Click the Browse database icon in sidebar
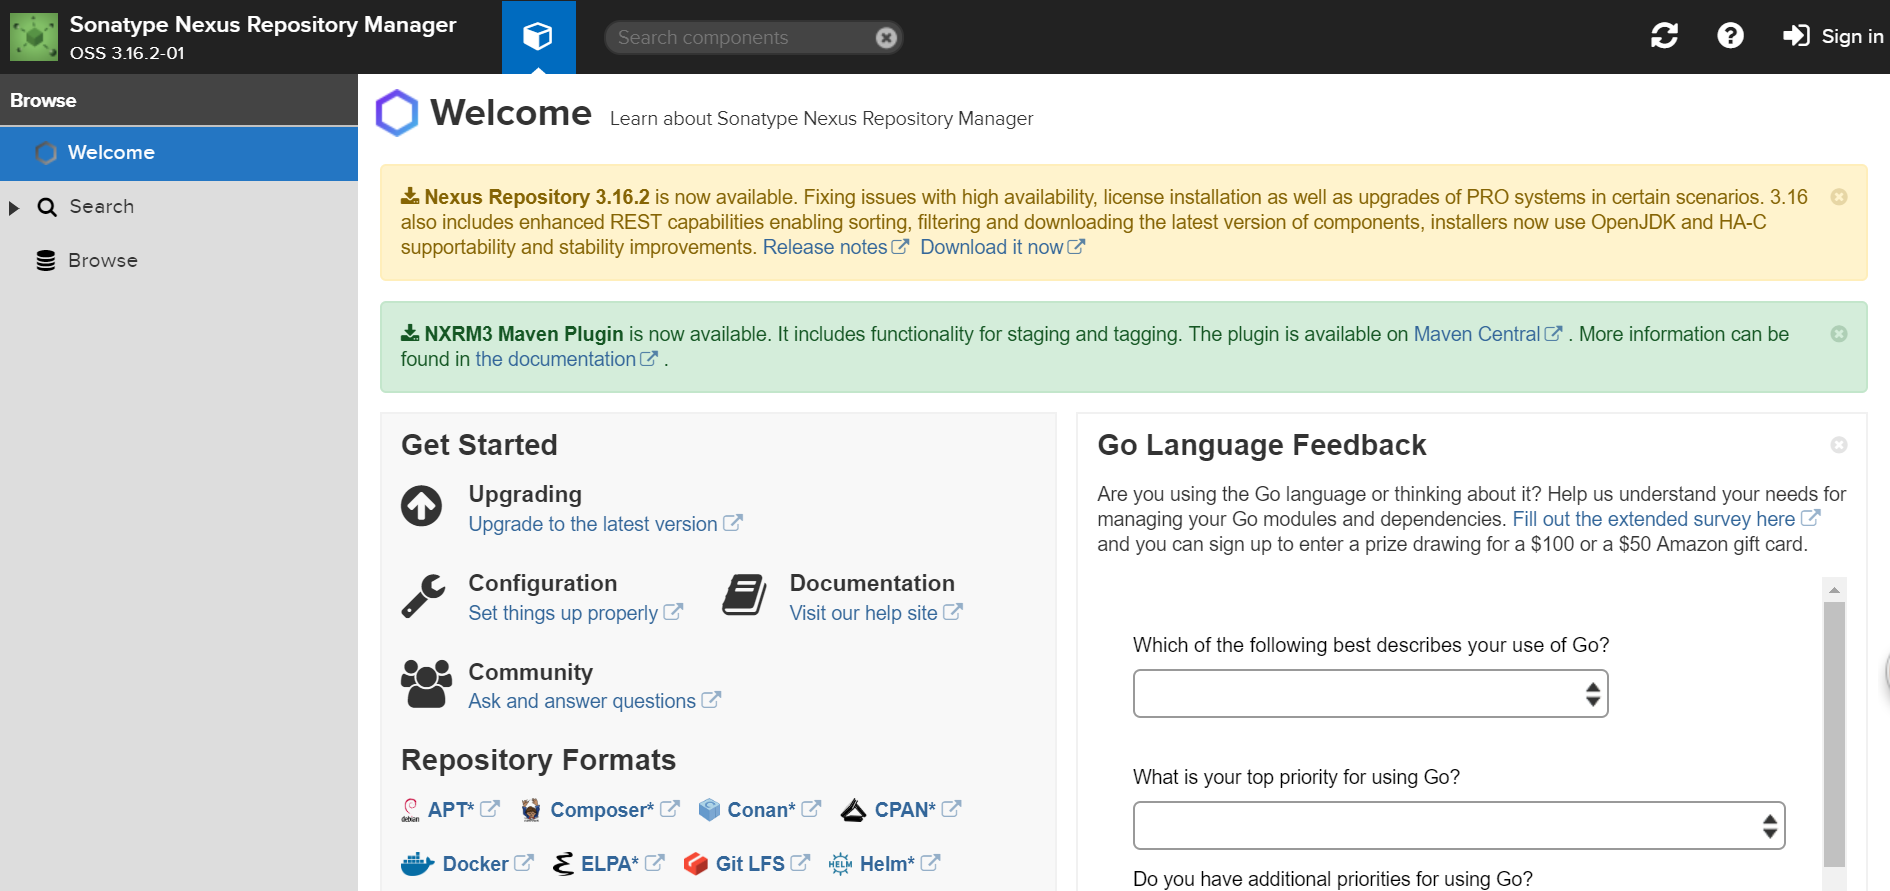Screen dimensions: 1890x891 point(46,261)
